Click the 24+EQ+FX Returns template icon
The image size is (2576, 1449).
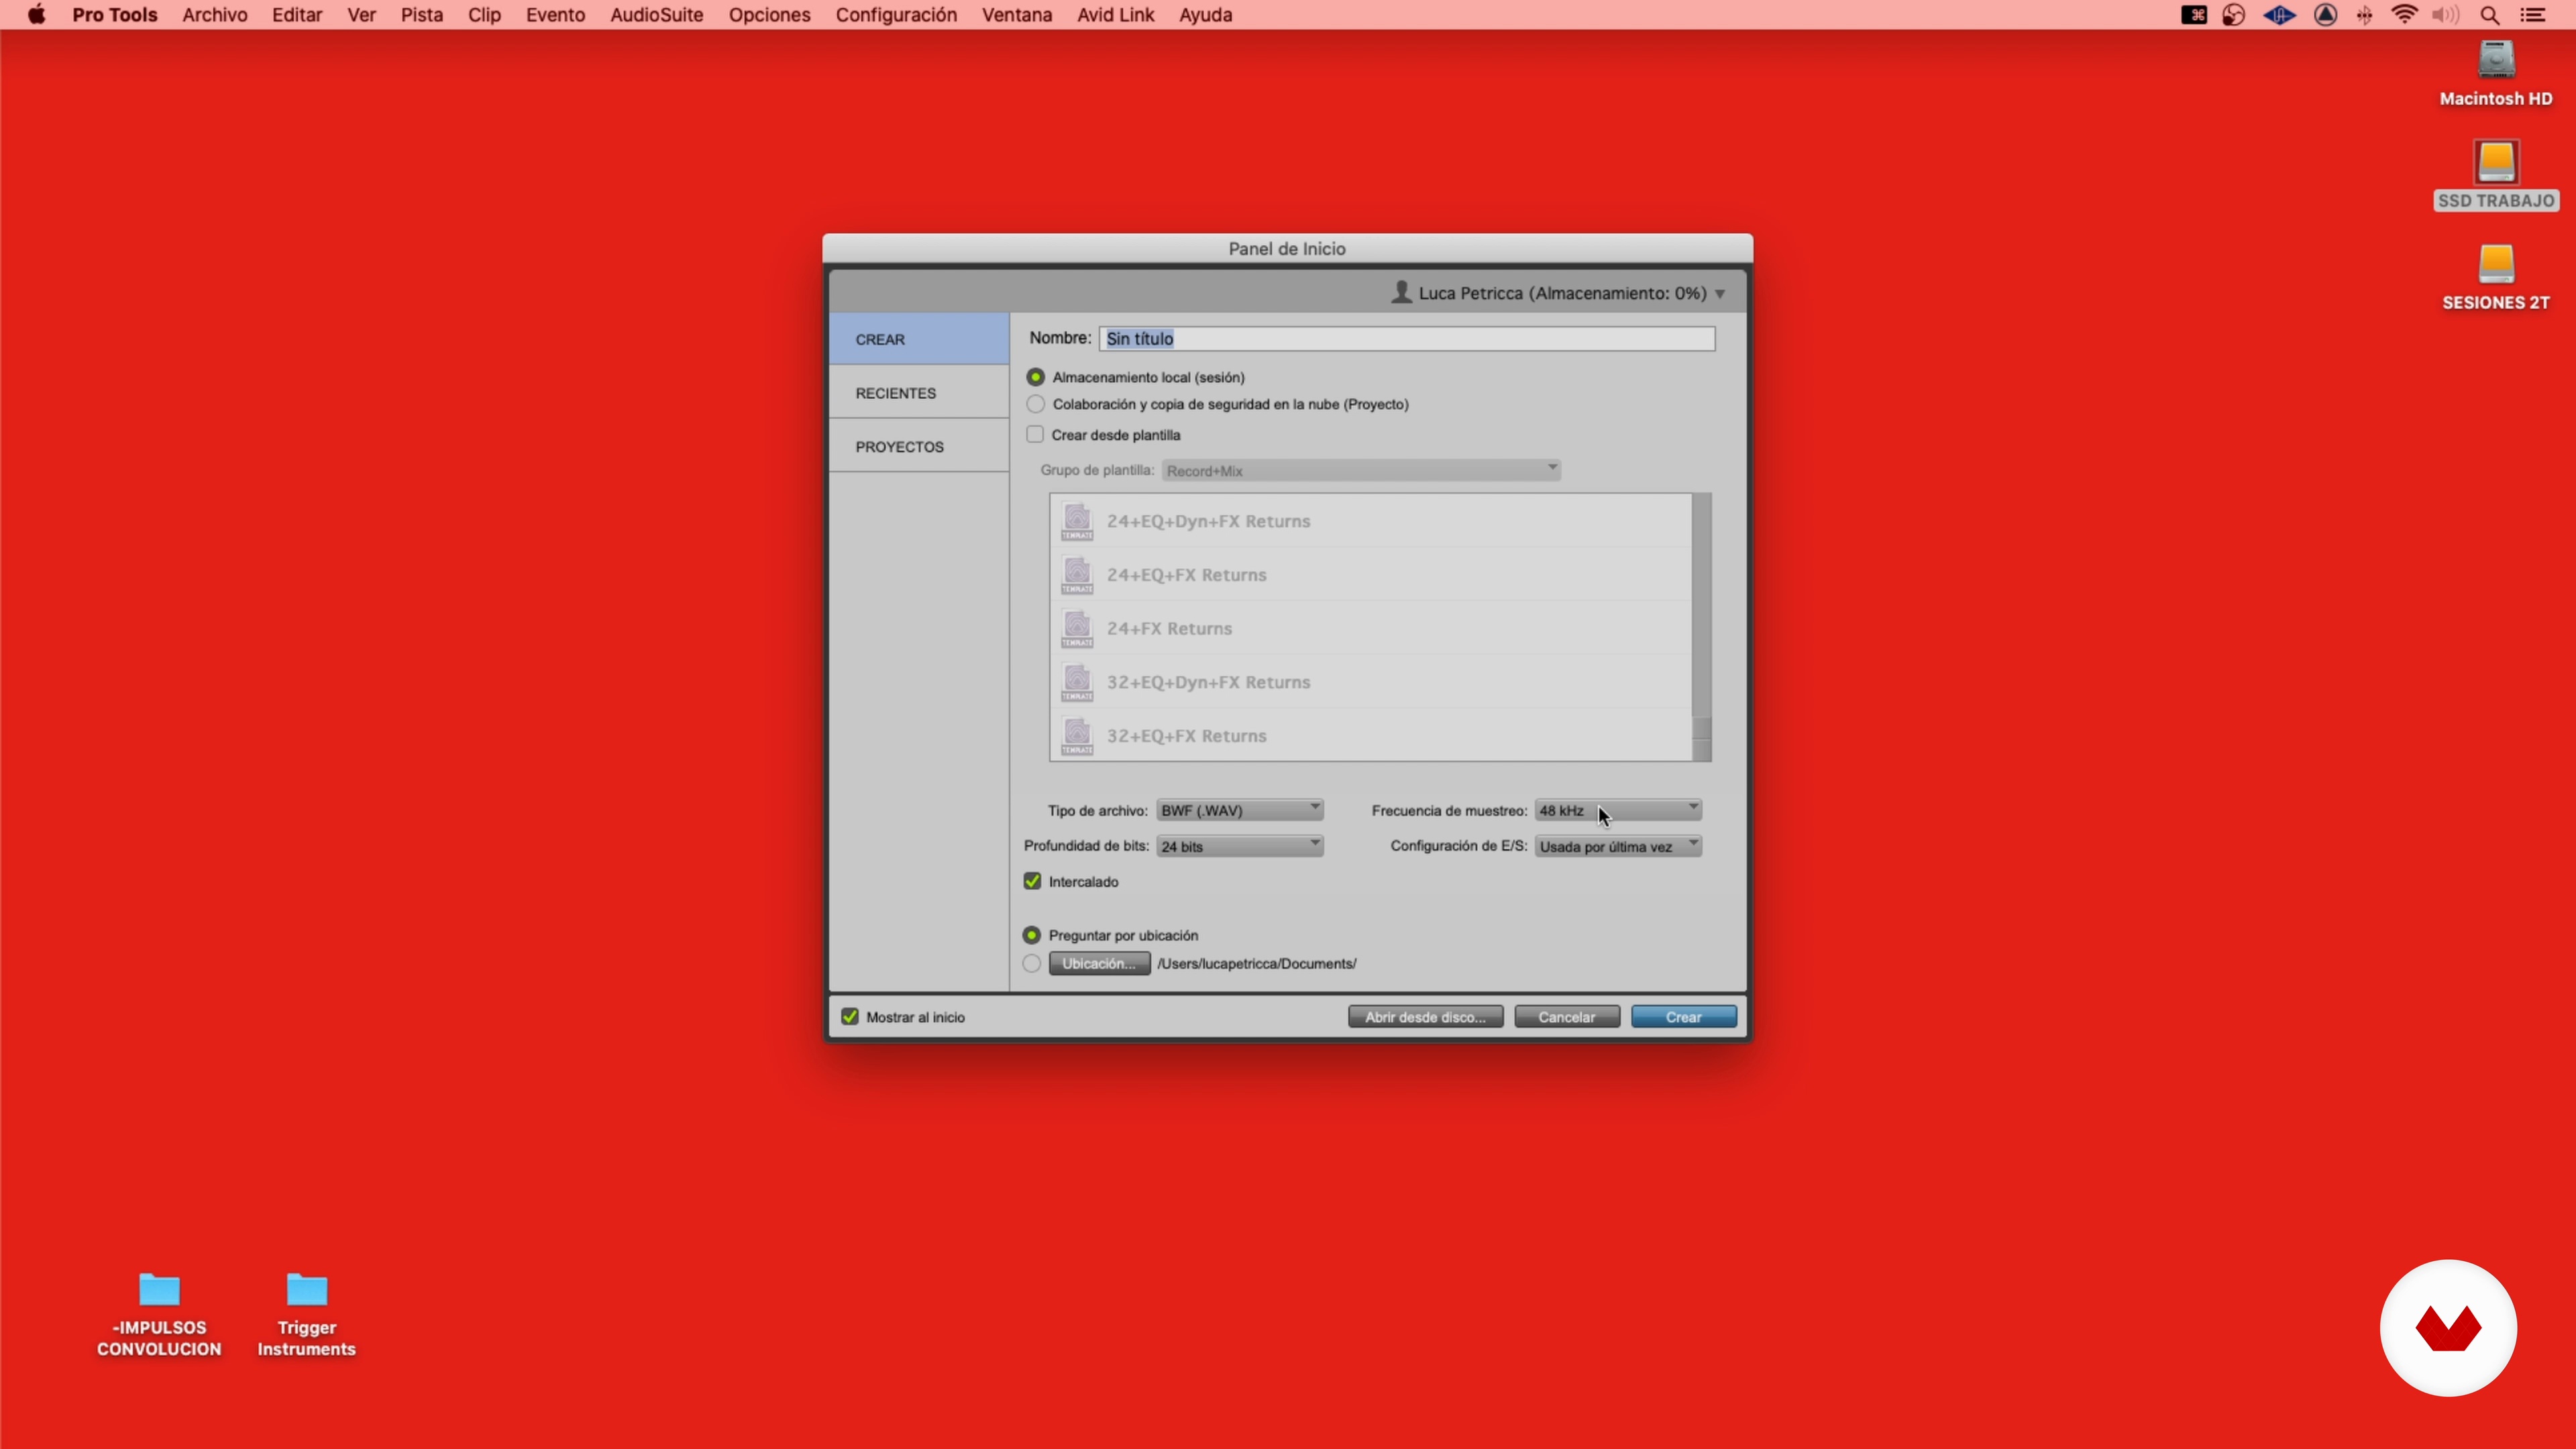pos(1077,575)
